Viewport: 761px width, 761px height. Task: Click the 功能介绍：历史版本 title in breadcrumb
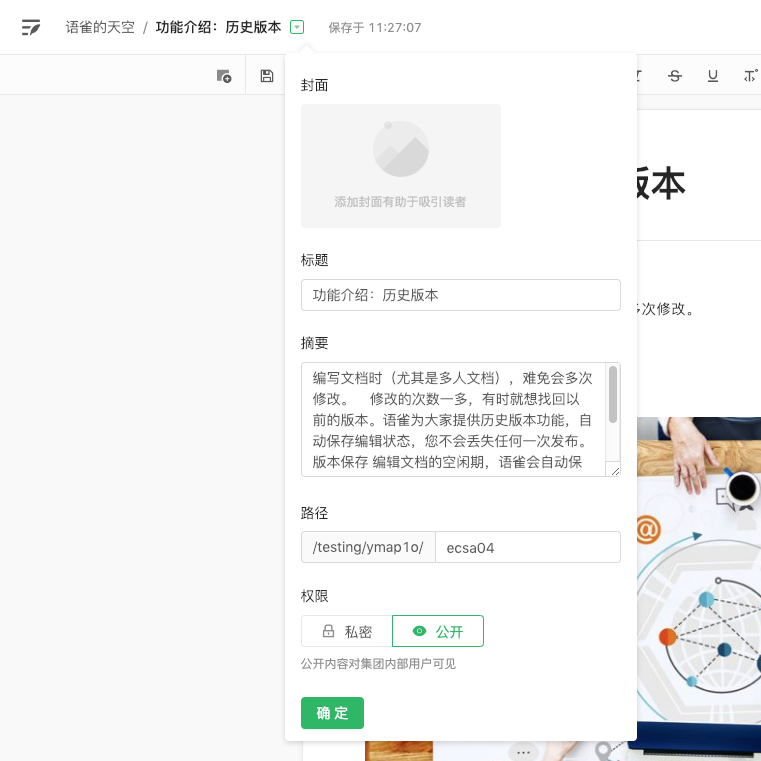[218, 27]
